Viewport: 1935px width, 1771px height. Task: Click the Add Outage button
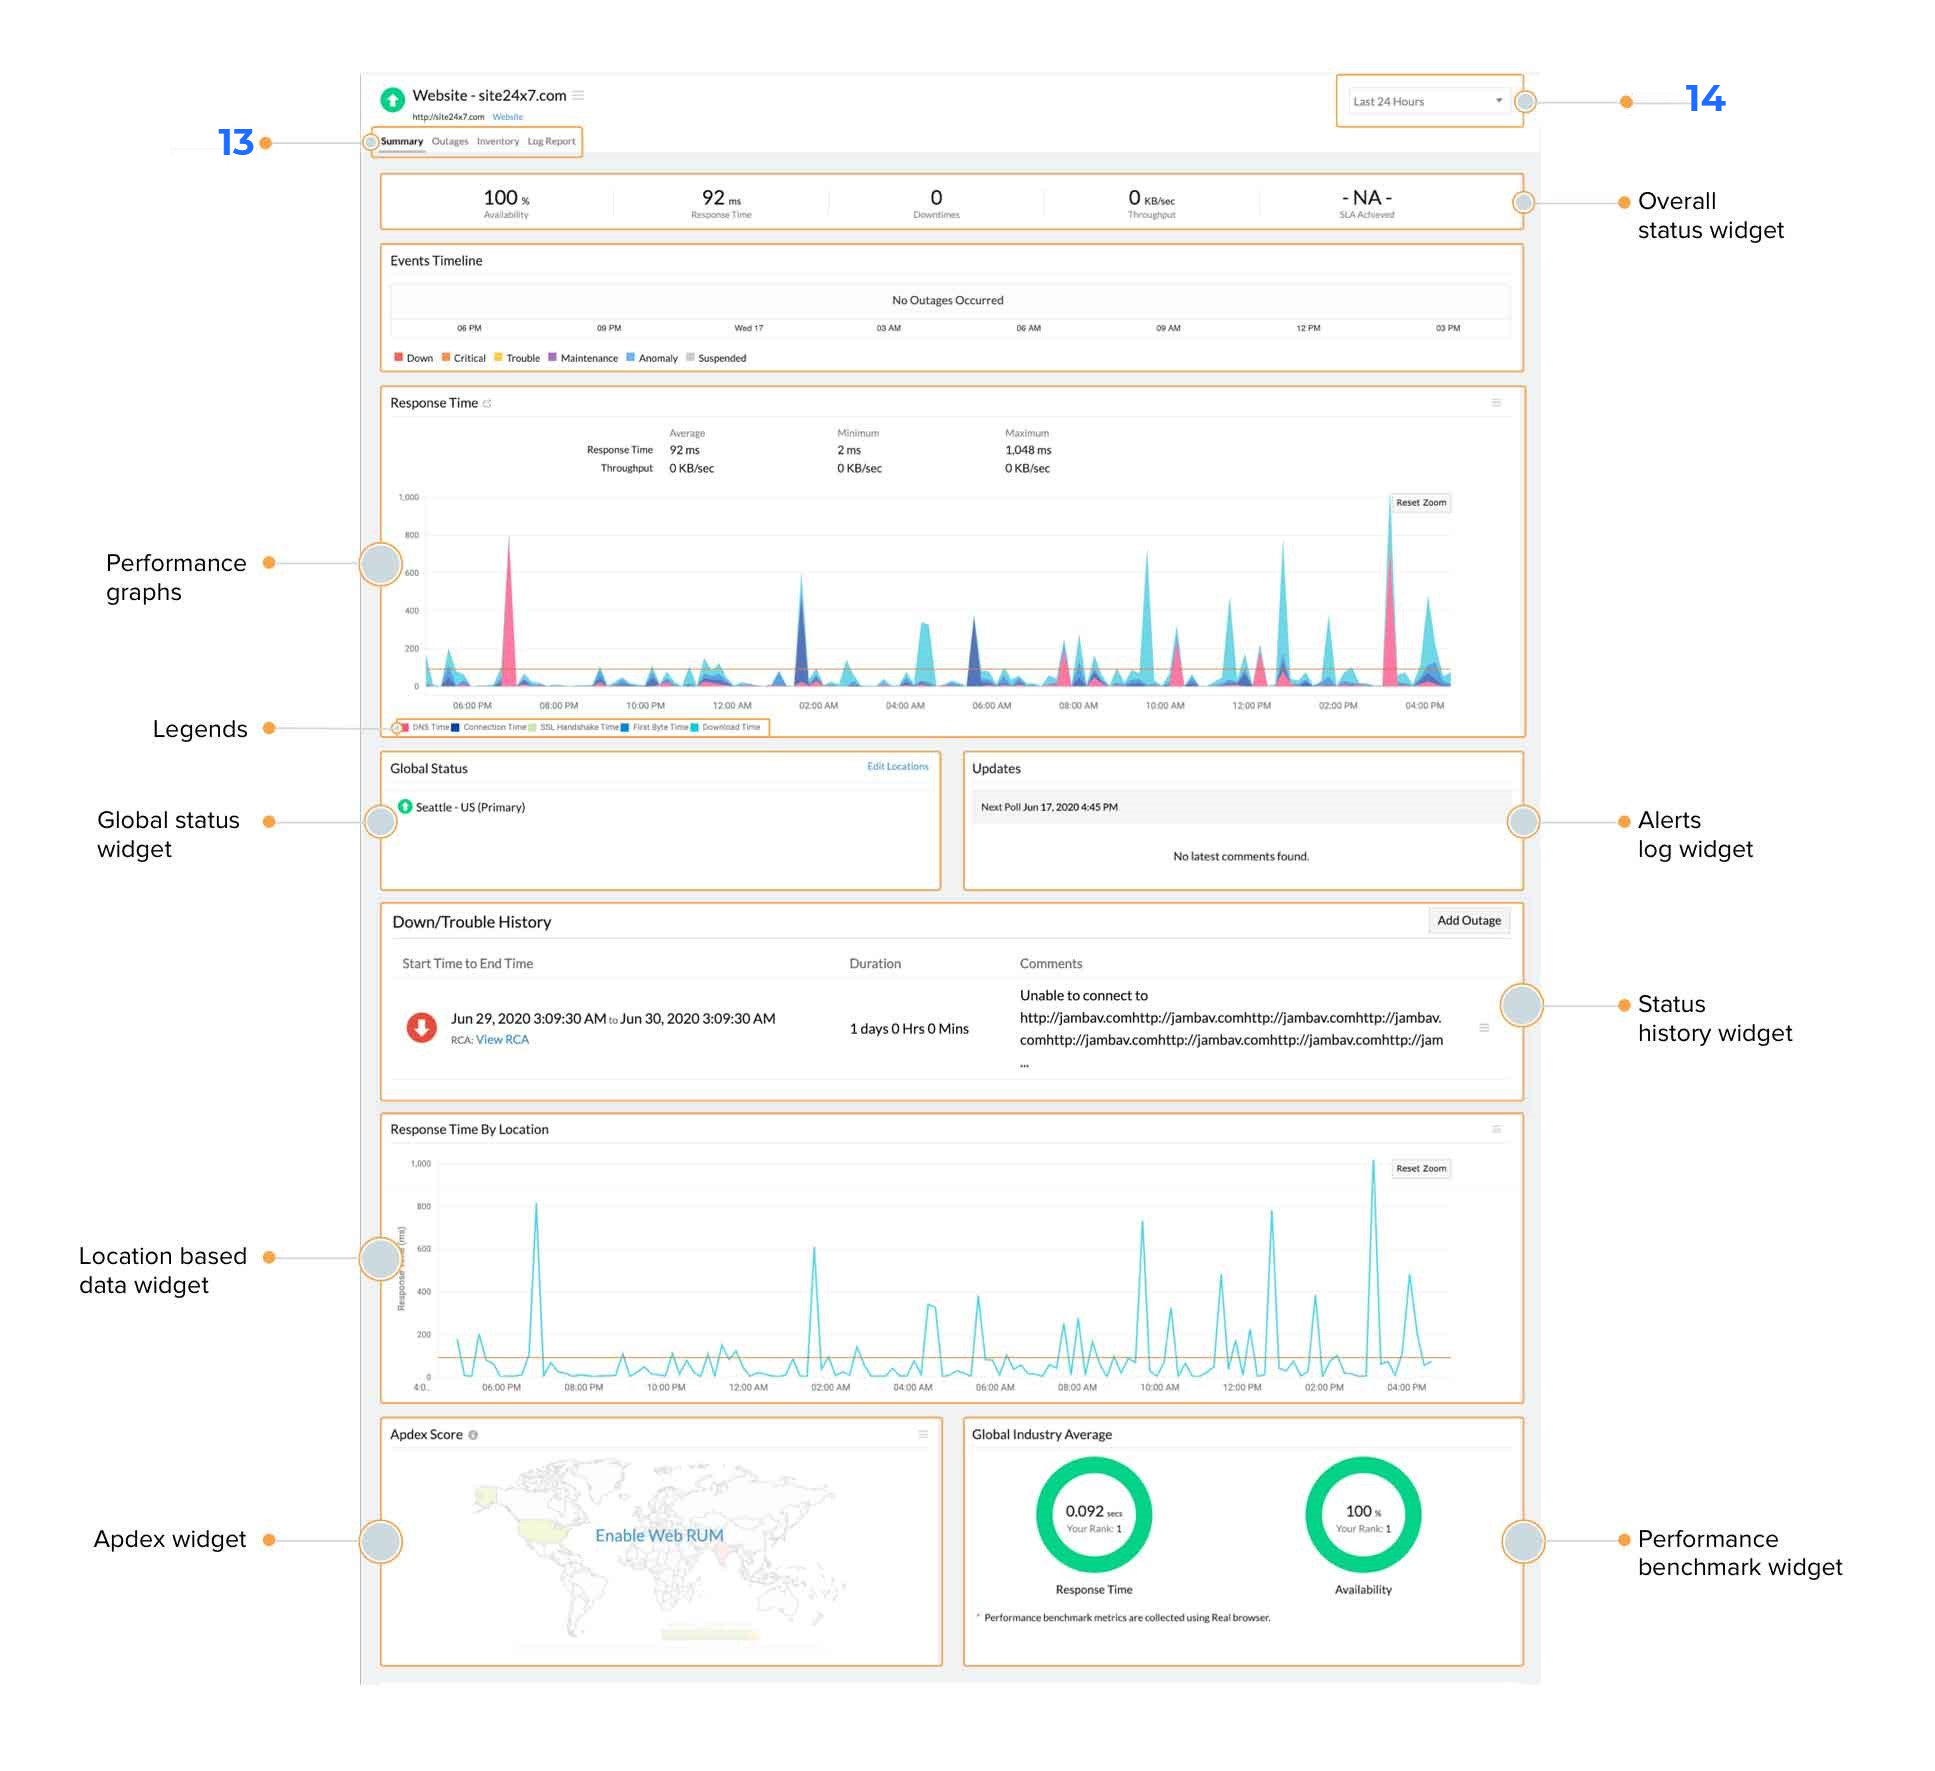pyautogui.click(x=1469, y=920)
